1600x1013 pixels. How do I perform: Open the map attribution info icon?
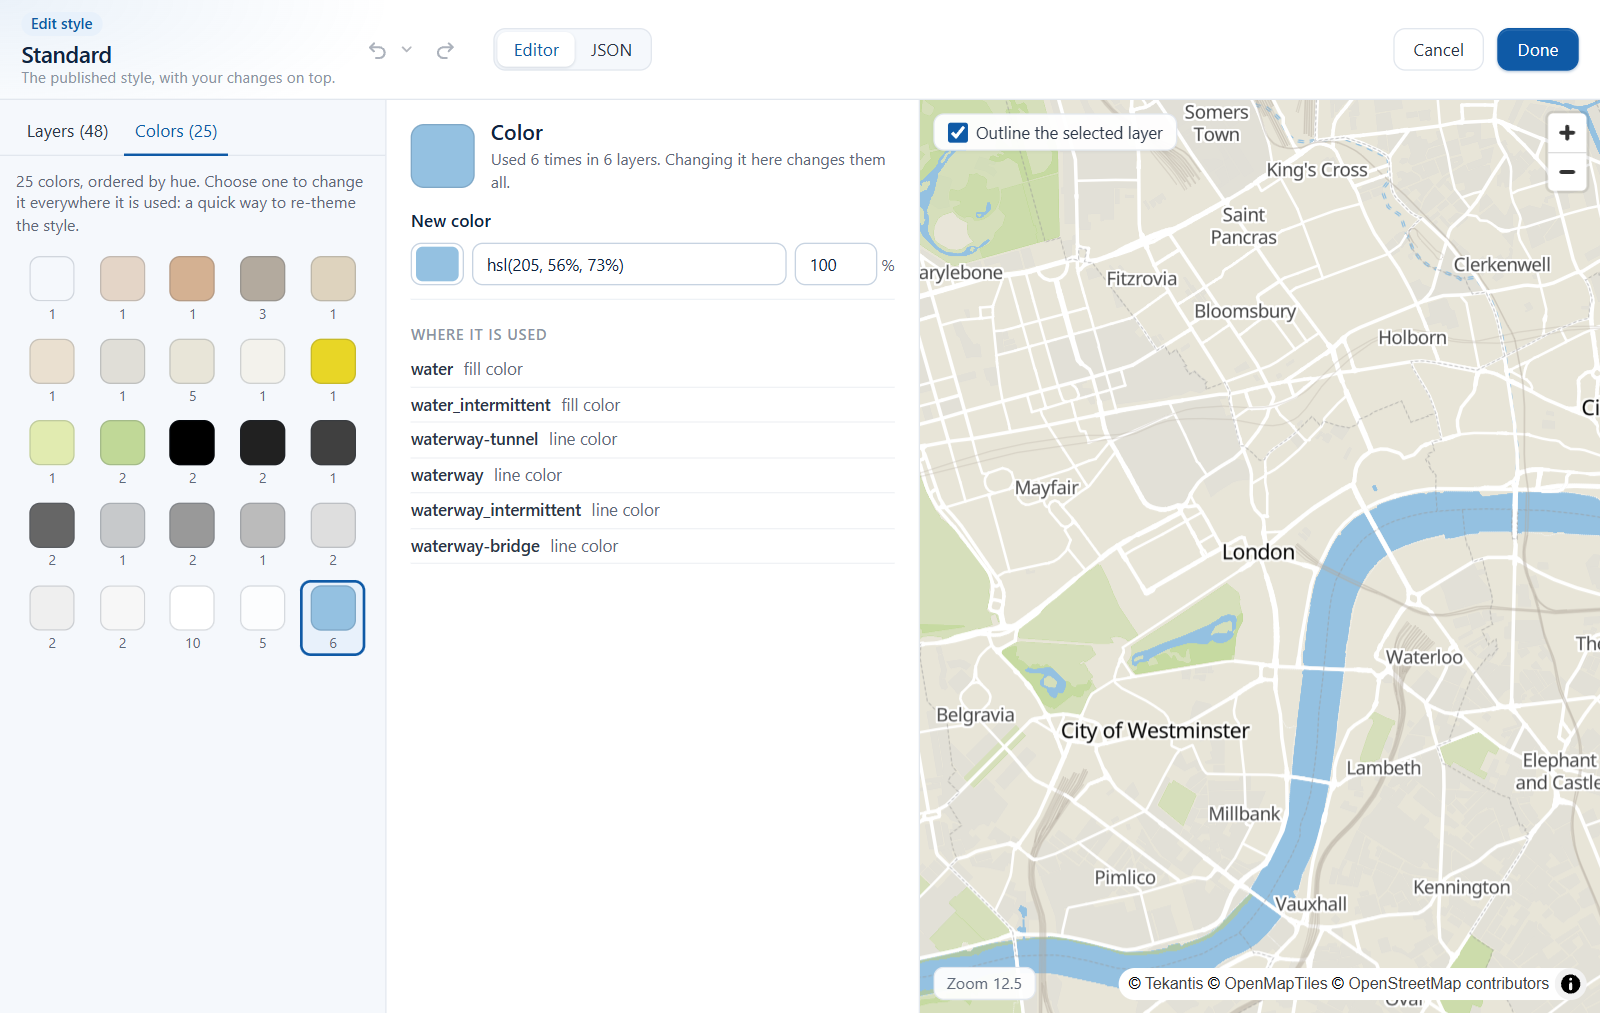click(x=1571, y=984)
